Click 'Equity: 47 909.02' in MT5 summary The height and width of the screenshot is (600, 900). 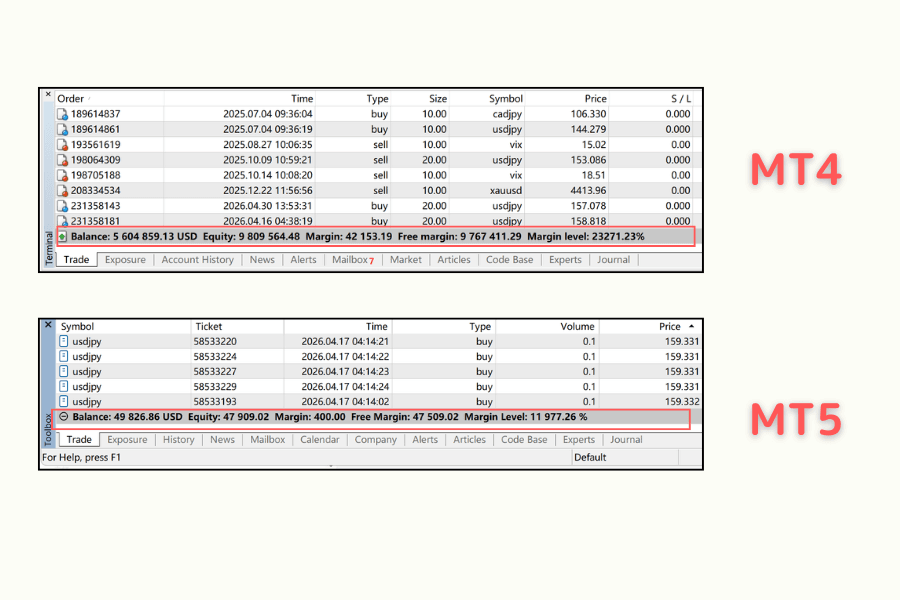pos(228,417)
